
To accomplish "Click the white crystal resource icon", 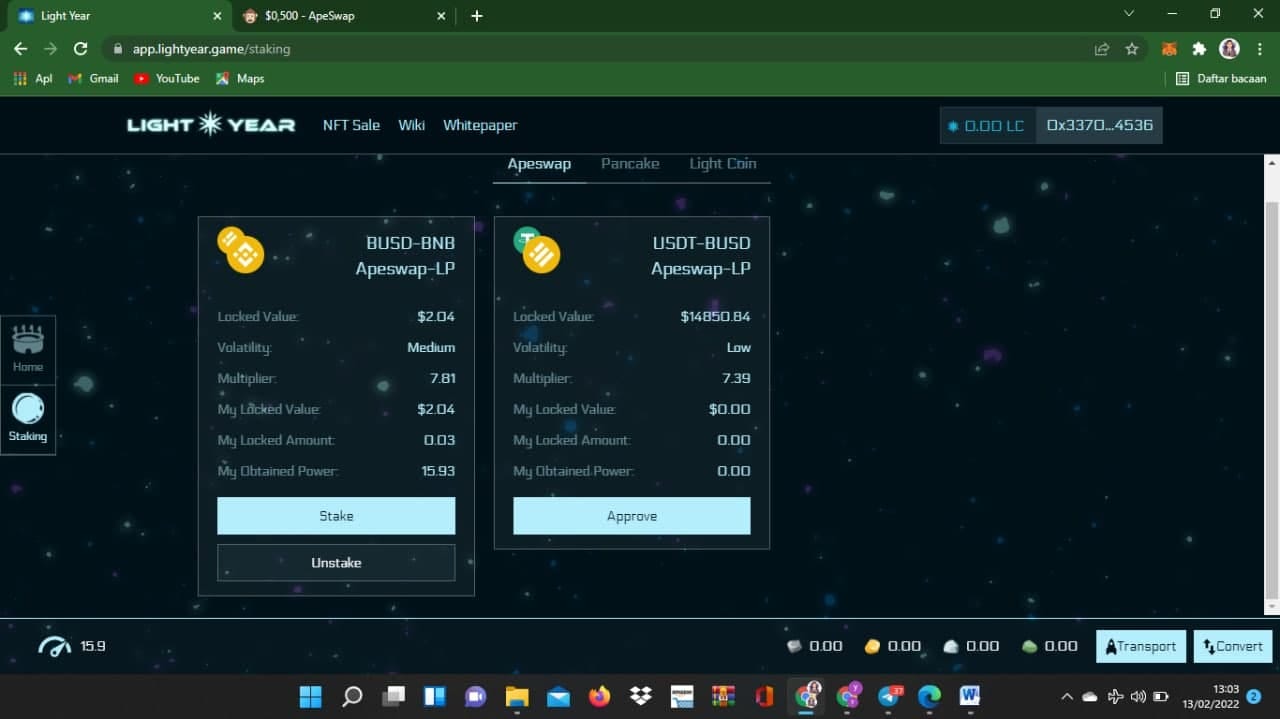I will (951, 646).
